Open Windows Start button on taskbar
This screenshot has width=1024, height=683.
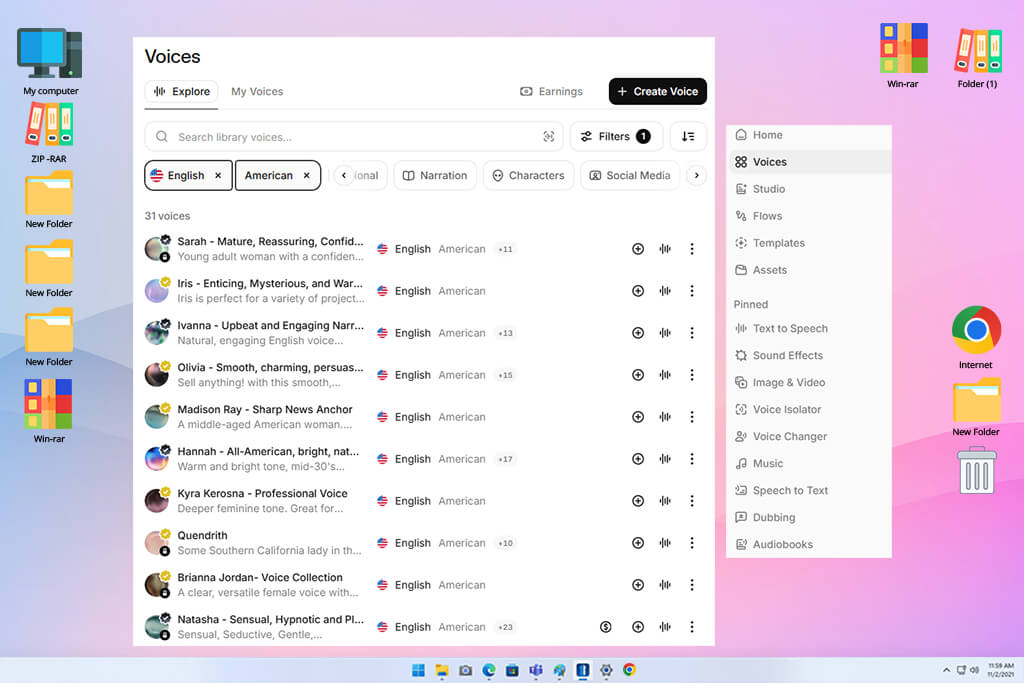pyautogui.click(x=418, y=670)
